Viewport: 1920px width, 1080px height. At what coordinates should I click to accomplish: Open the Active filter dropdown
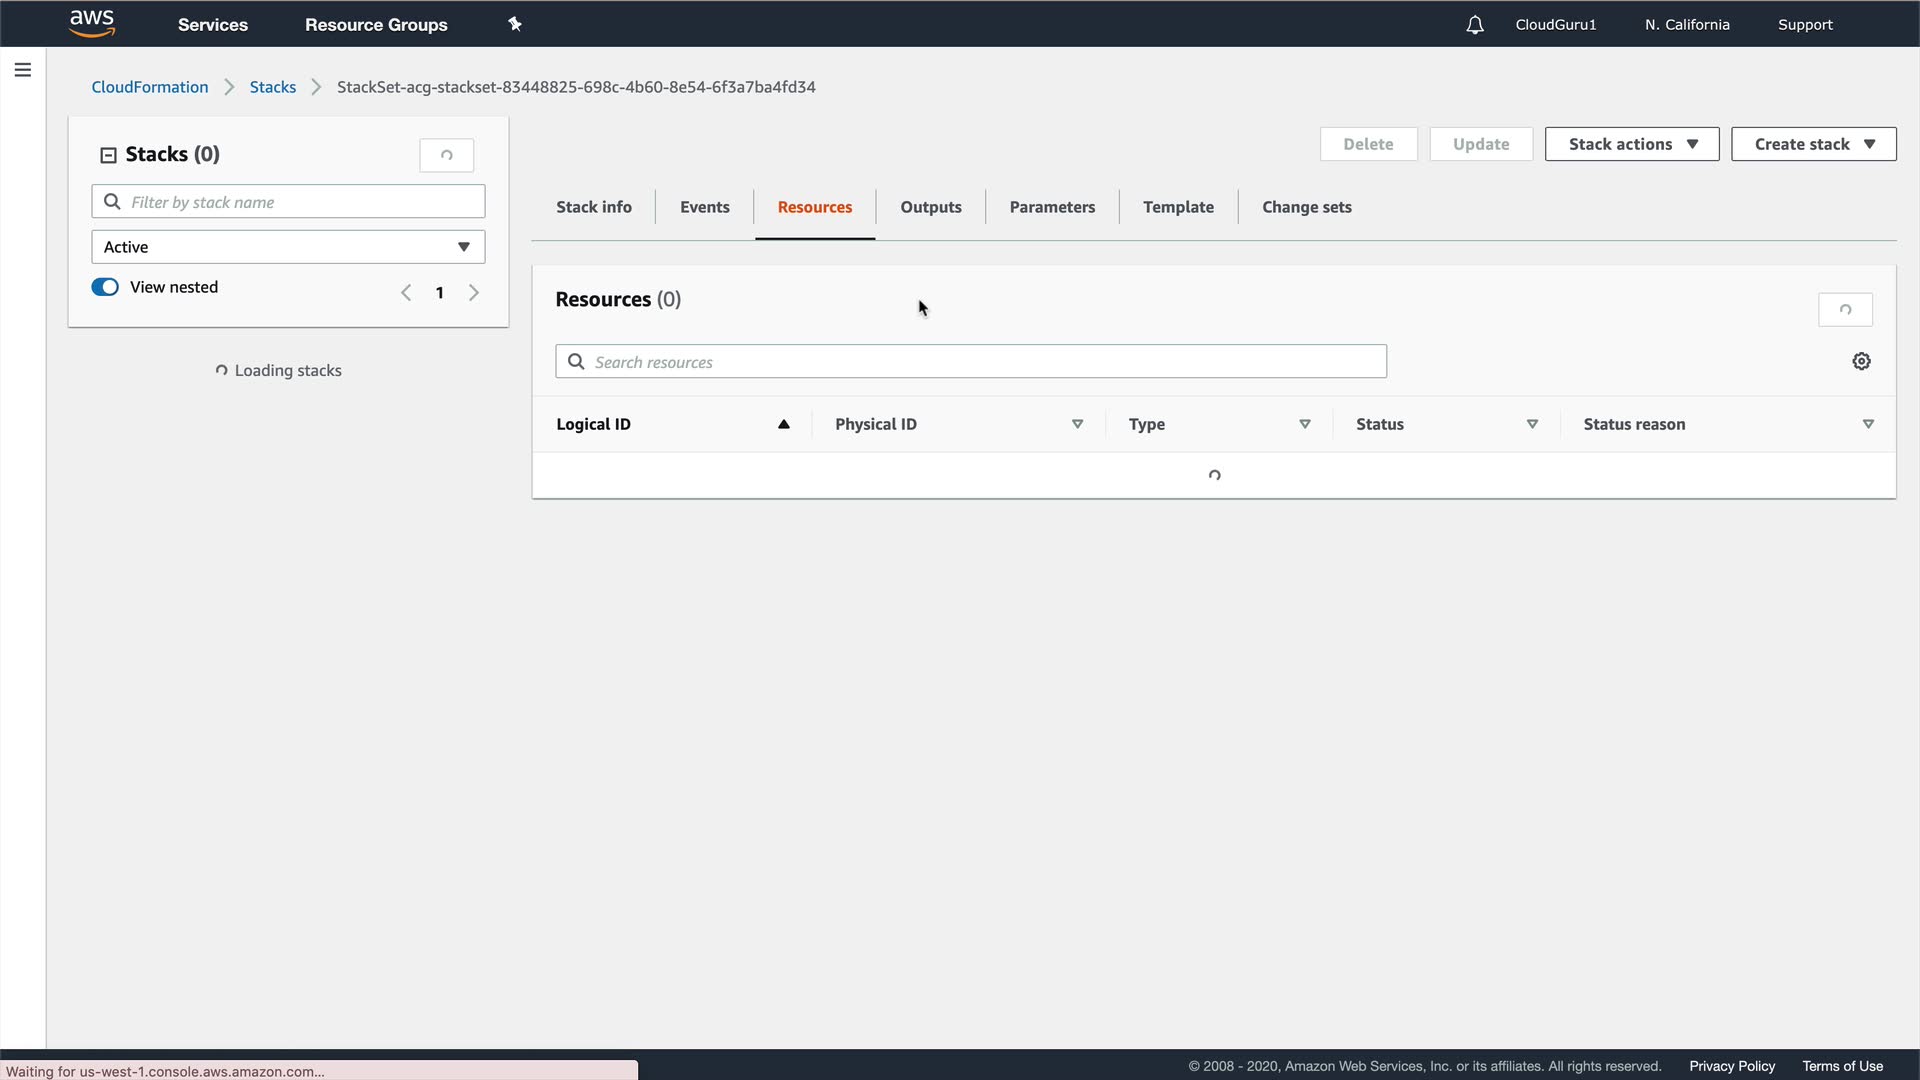coord(288,247)
